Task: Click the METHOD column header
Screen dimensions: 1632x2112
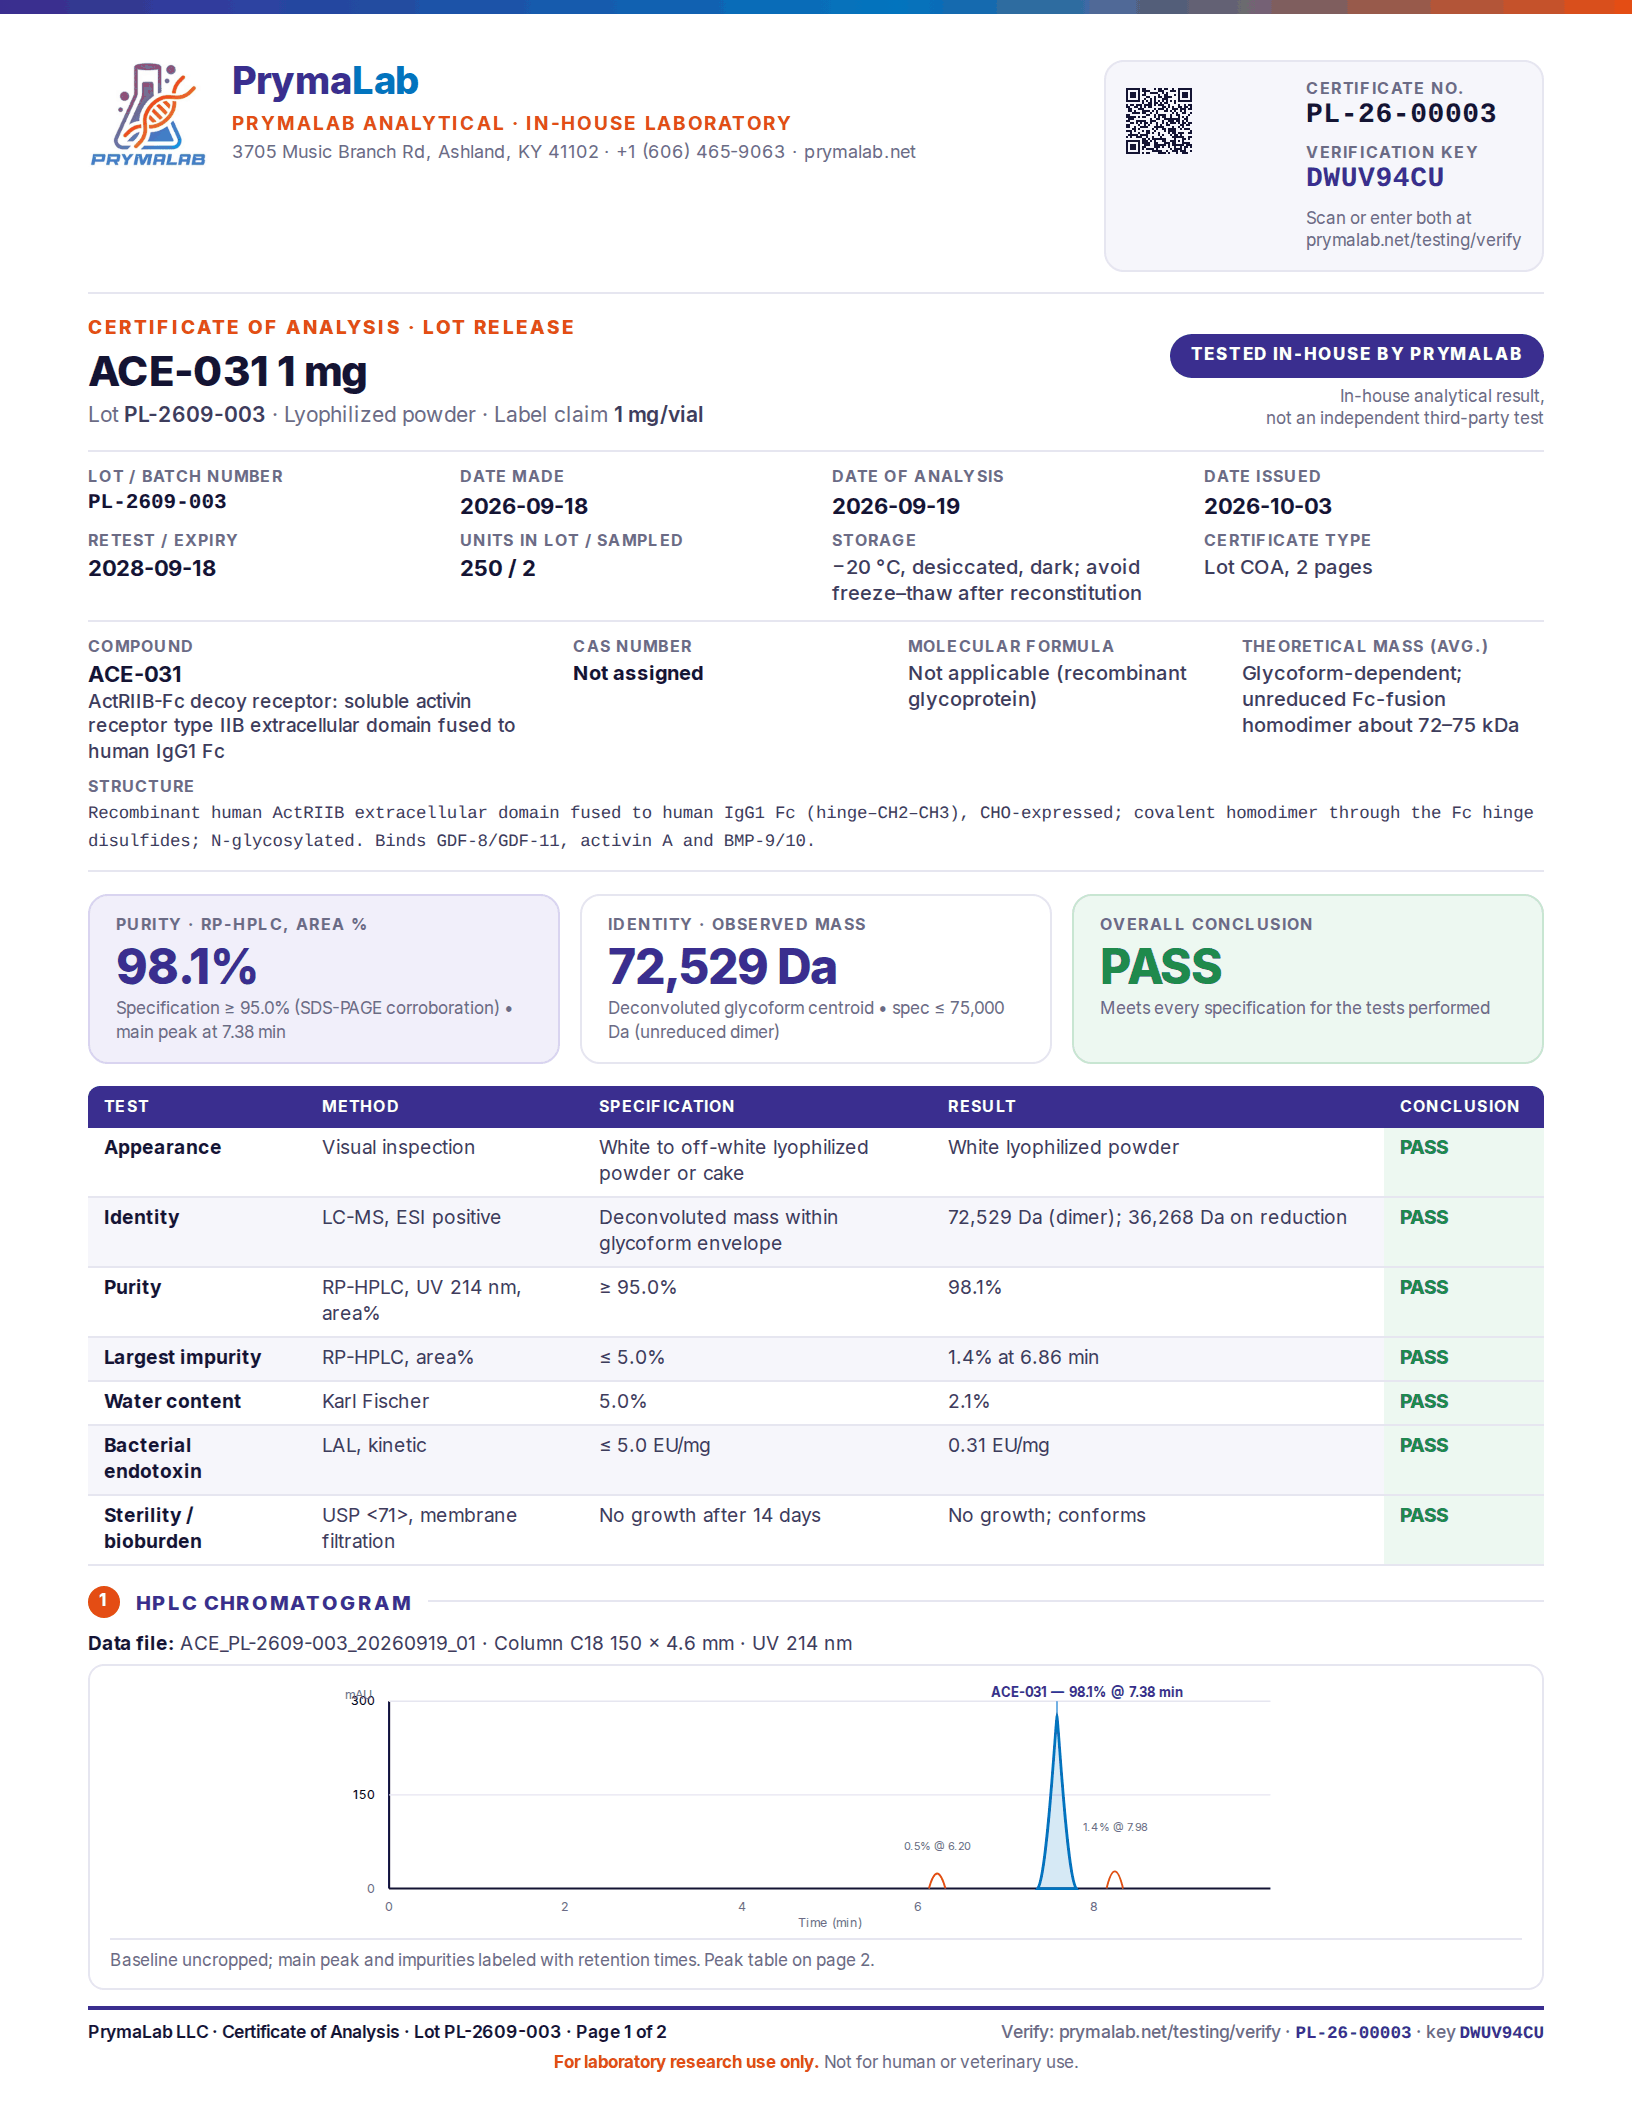Action: (360, 1106)
